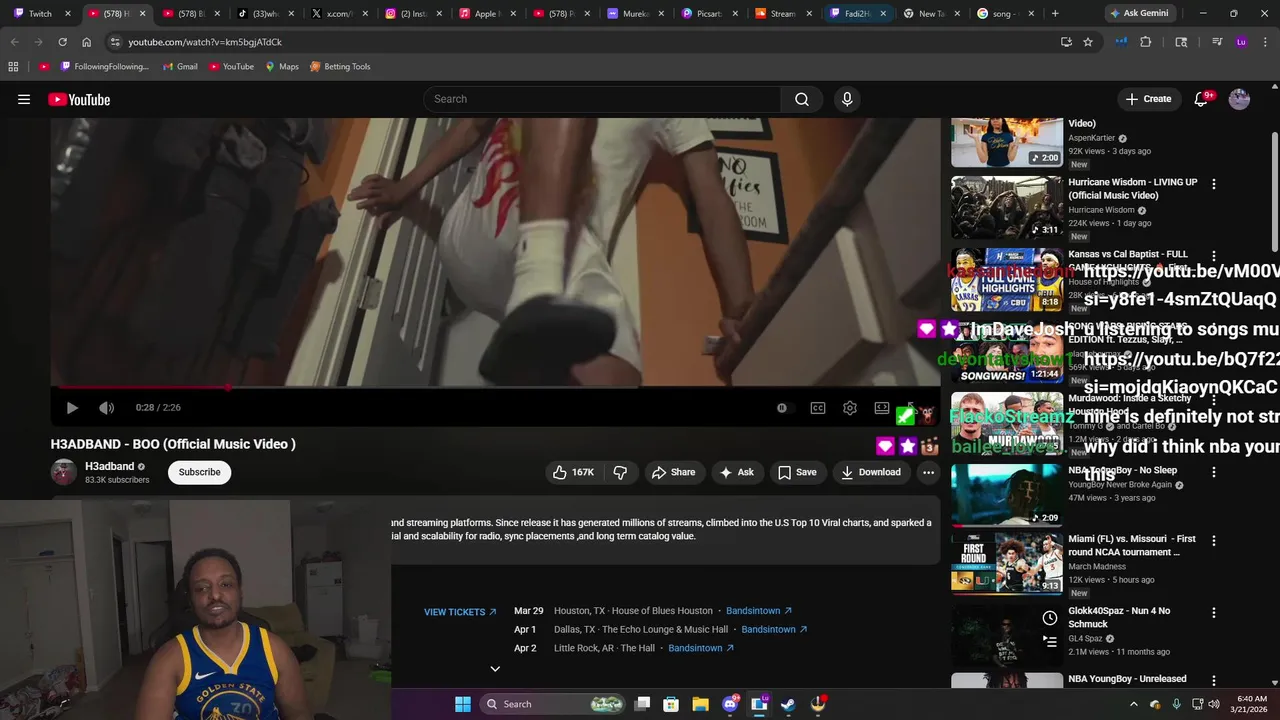This screenshot has width=1280, height=720.
Task: Mute the video volume speaker
Action: pos(106,408)
